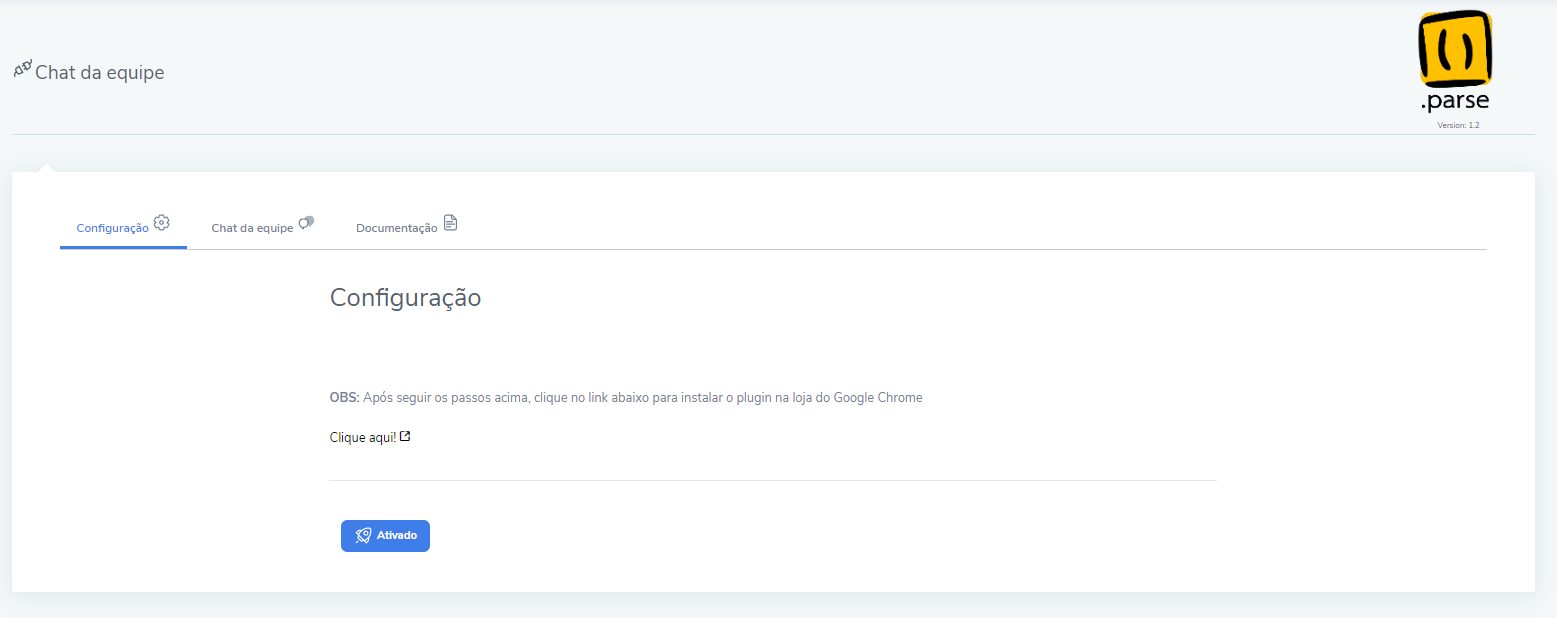Click the Chat da equipe page header title
This screenshot has height=618, width=1557.
click(100, 73)
